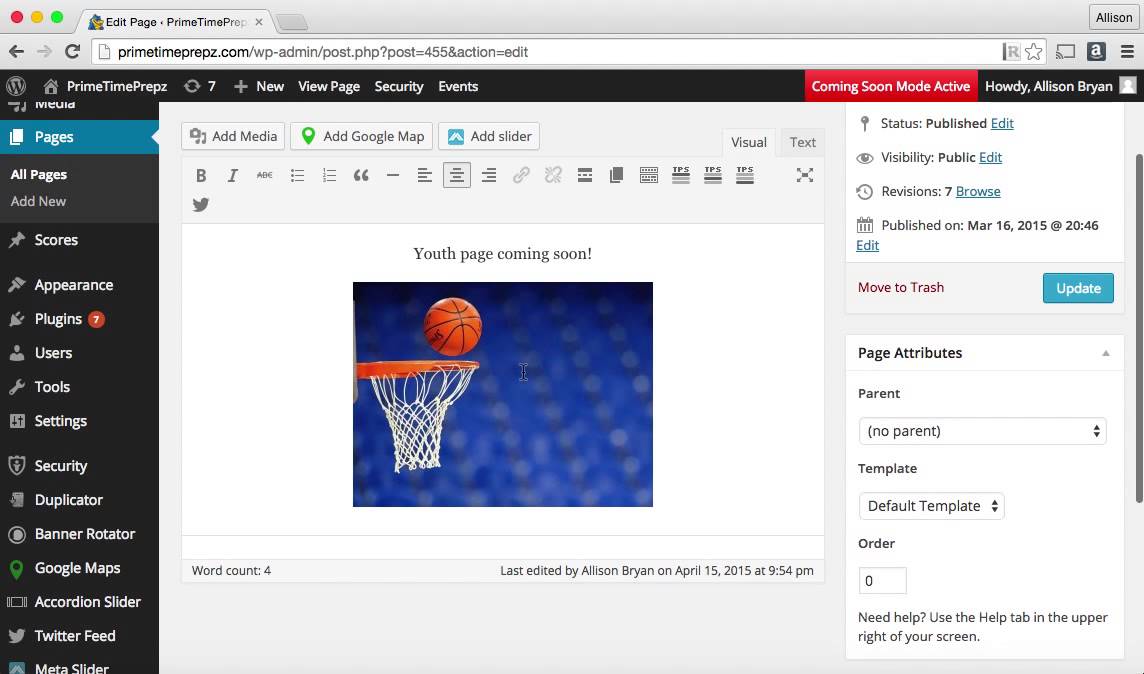
Task: Open Chrome hamburger menu
Action: pyautogui.click(x=1127, y=52)
